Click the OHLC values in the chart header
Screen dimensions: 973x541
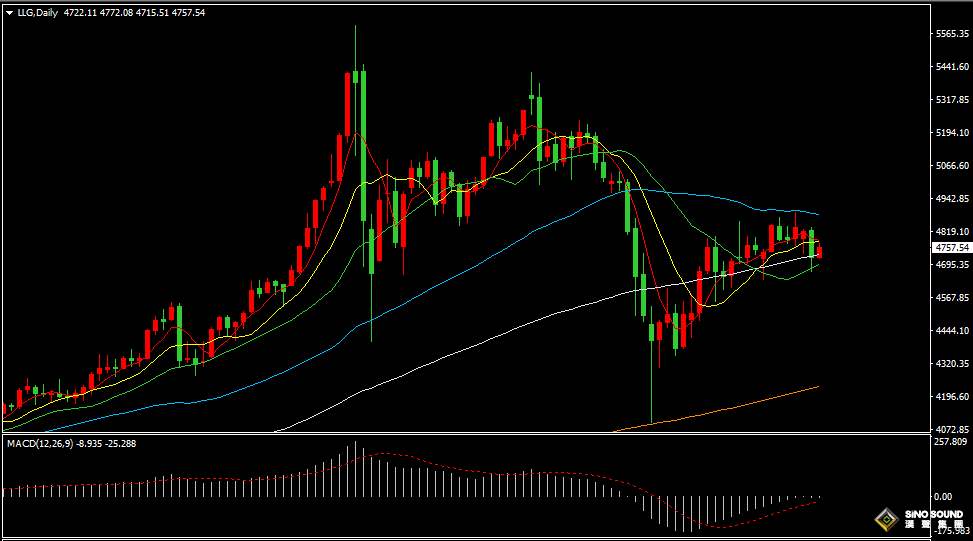[x=134, y=12]
